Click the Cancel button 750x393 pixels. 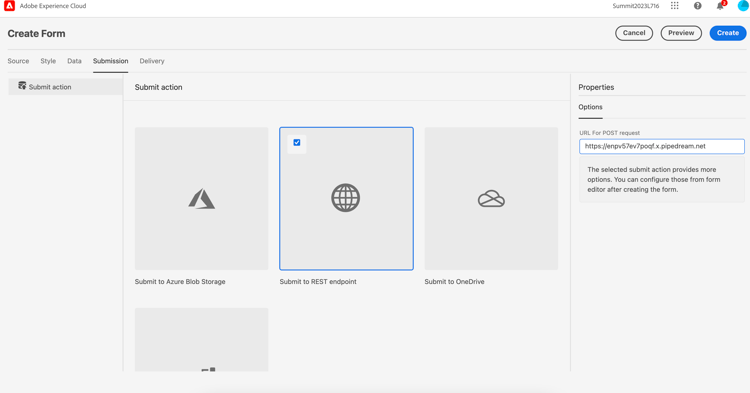click(634, 33)
